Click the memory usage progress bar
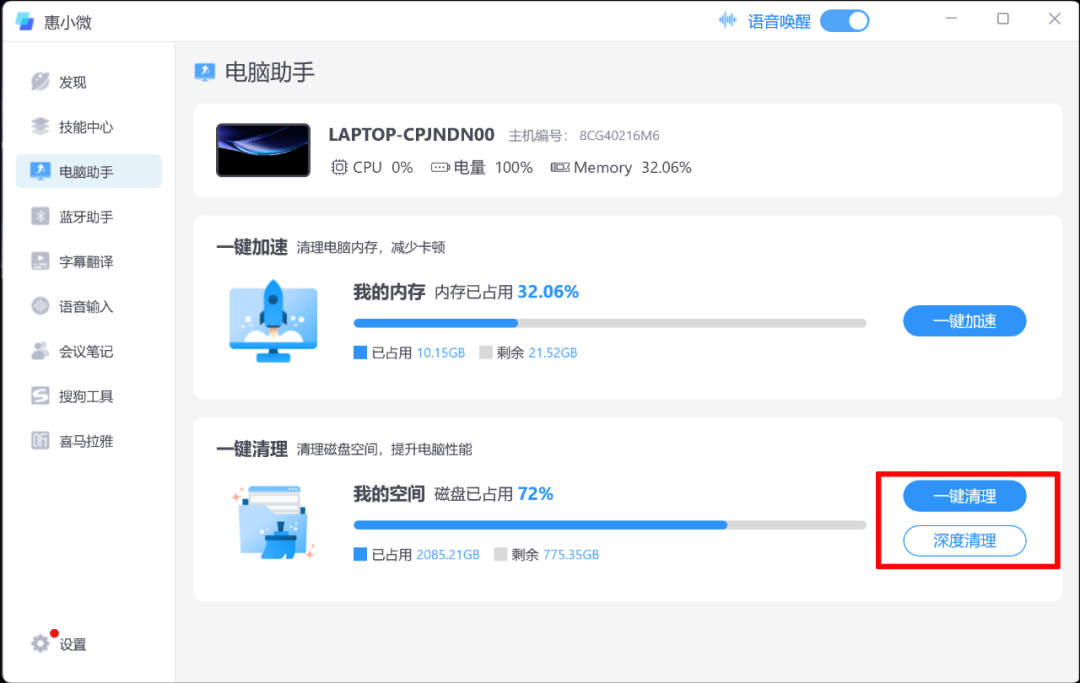 (x=610, y=323)
